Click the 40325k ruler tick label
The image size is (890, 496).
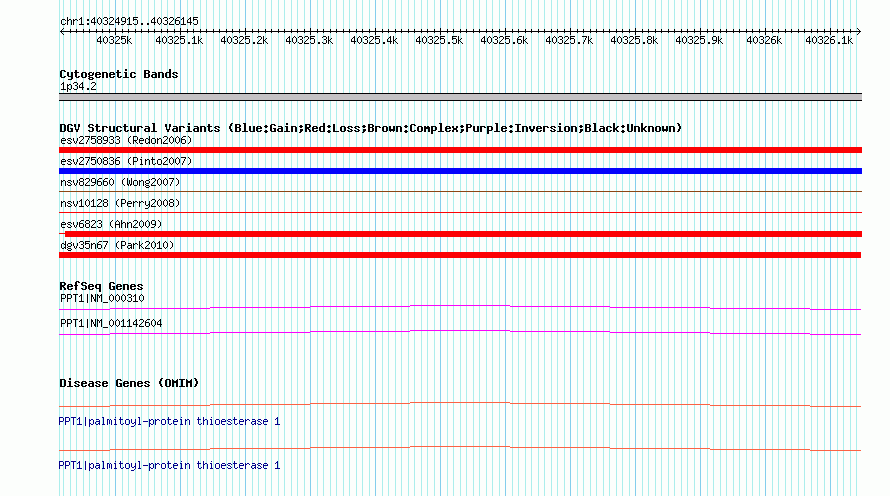tap(114, 40)
